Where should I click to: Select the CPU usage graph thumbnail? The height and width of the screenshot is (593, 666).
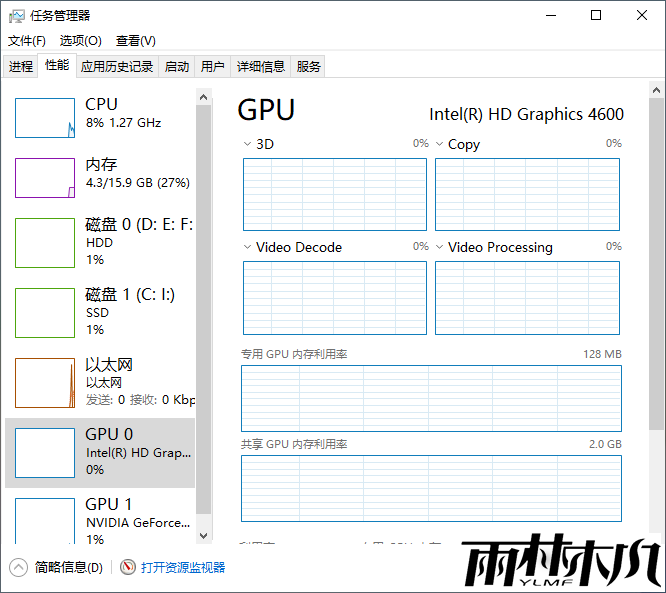[45, 118]
